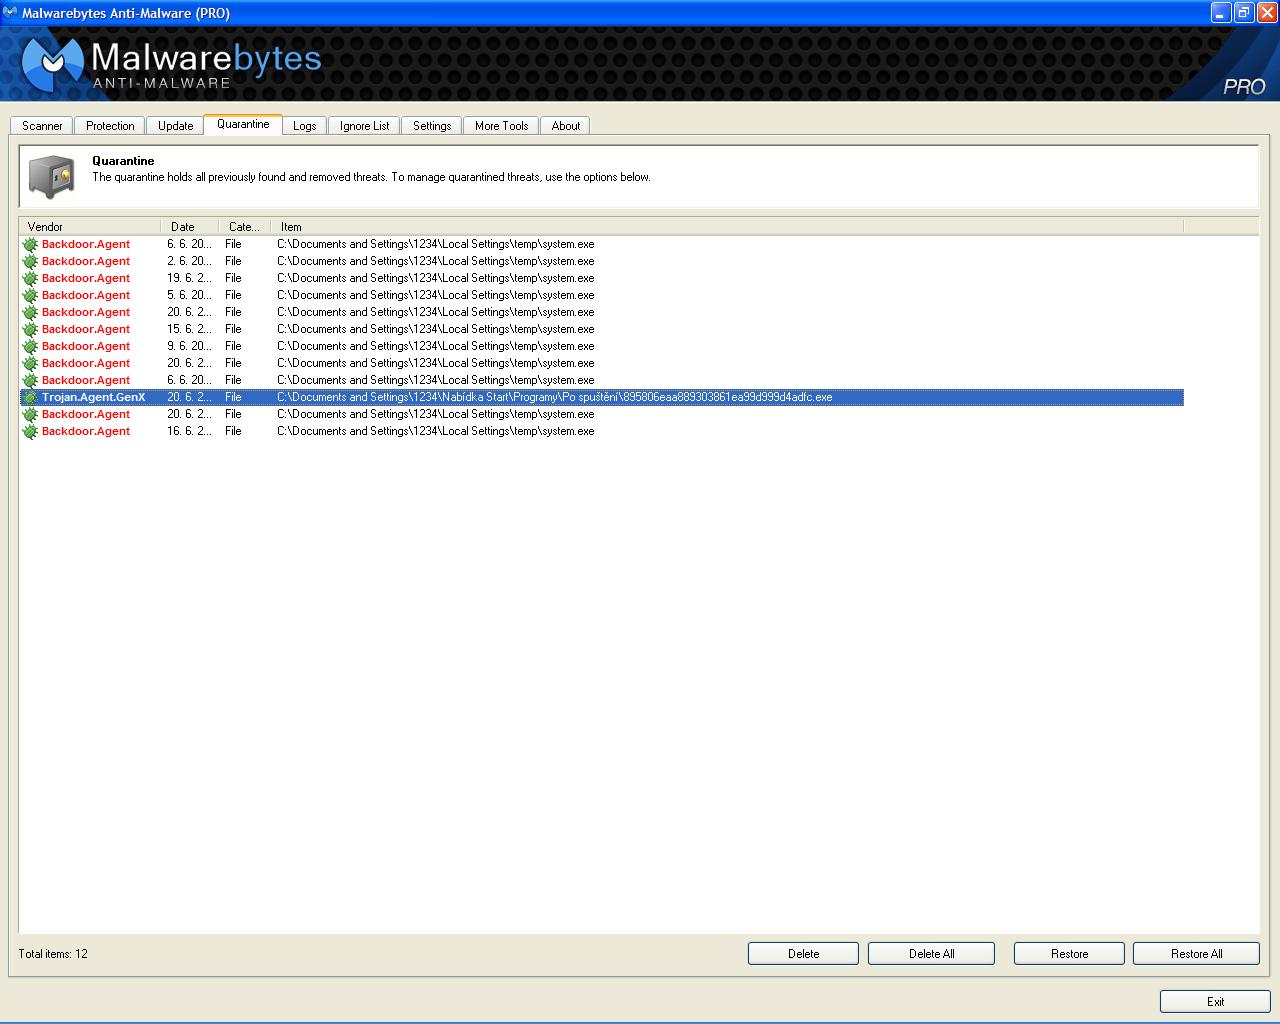Click system.exe path in row dated 16. 6.
Viewport: 1280px width, 1024px height.
click(x=435, y=431)
